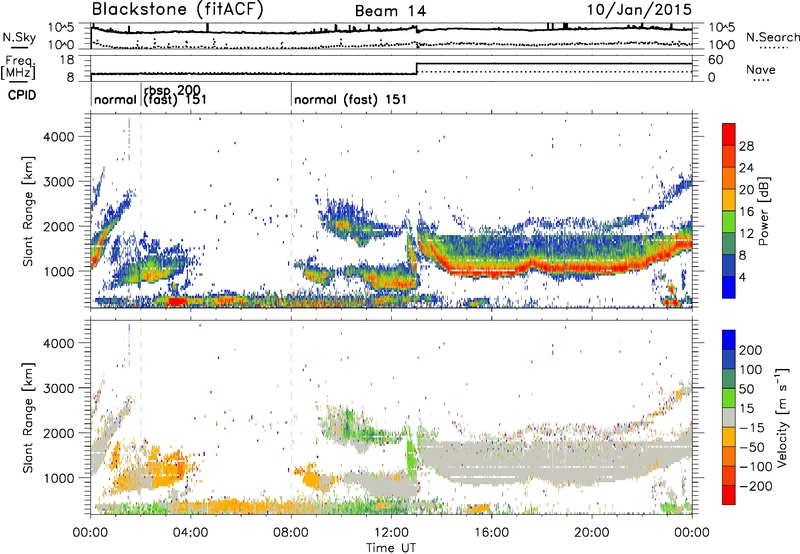Click the red bottom of the velocity colorbar
The image size is (800, 554).
pyautogui.click(x=729, y=495)
